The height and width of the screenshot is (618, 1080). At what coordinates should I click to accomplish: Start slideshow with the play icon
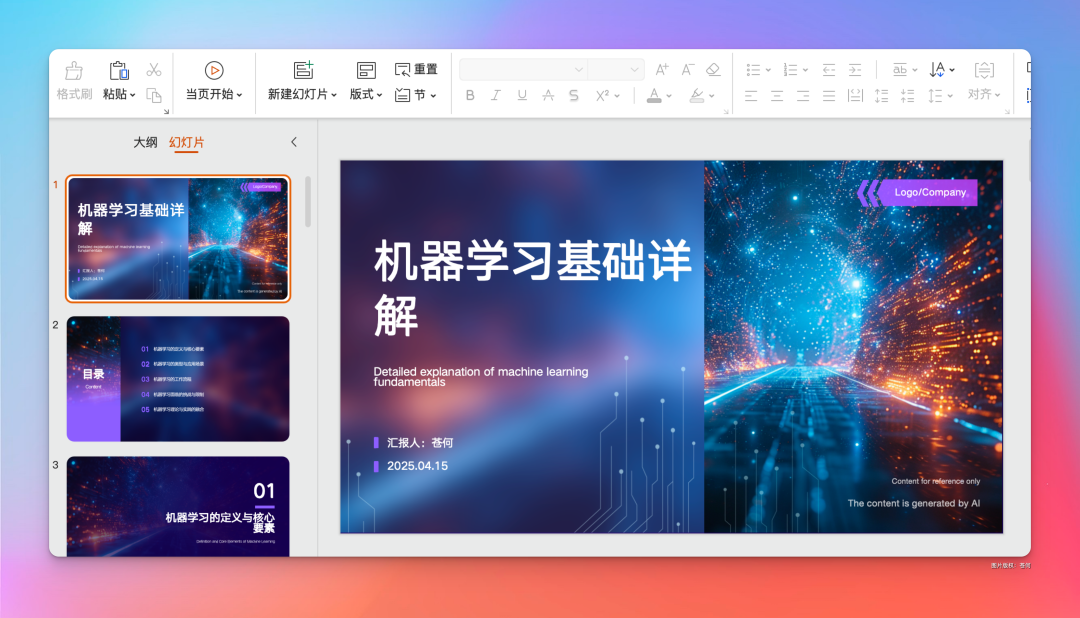click(214, 70)
